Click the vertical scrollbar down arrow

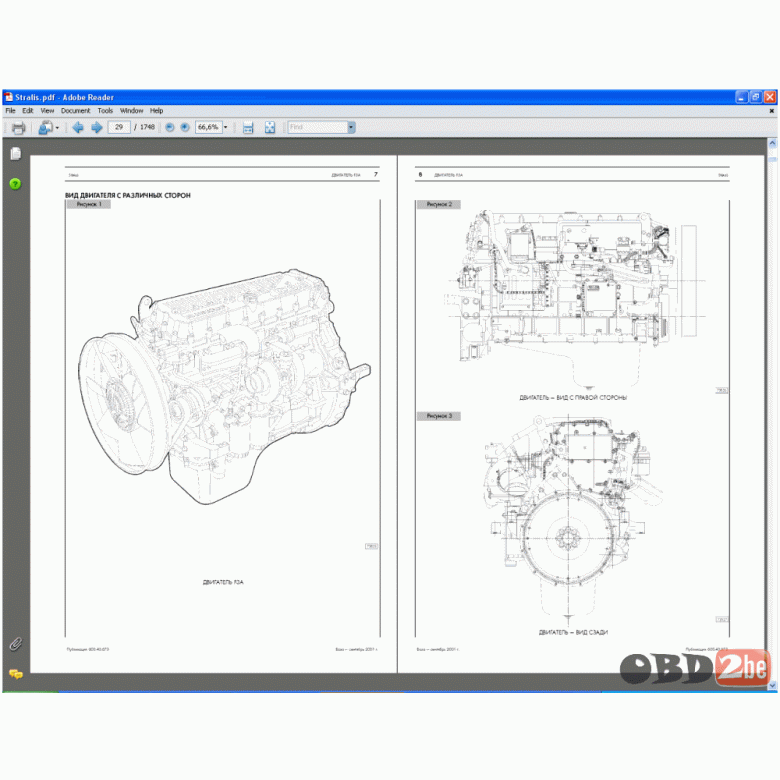click(772, 685)
